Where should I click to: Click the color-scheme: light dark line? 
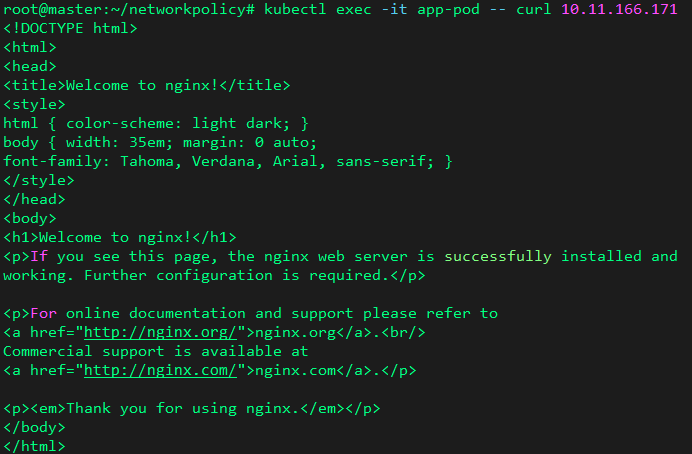(x=155, y=123)
